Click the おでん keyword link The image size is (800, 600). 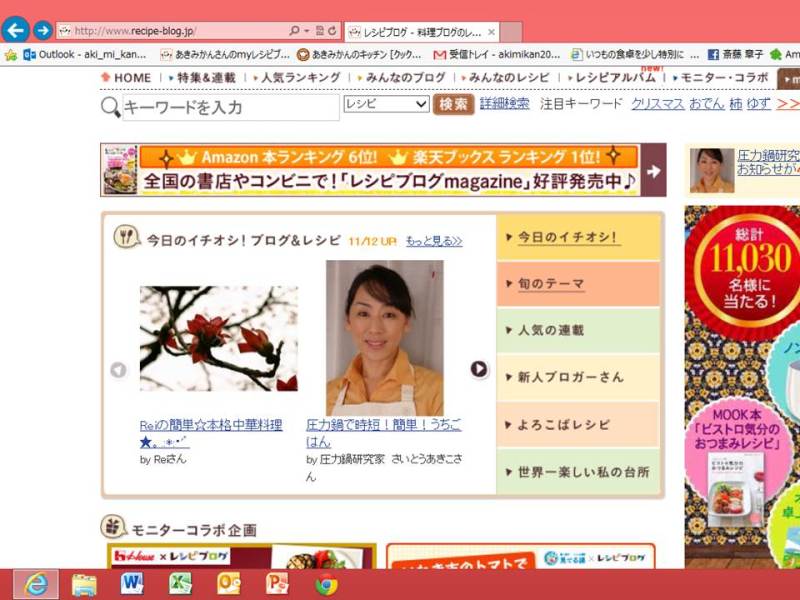707,104
